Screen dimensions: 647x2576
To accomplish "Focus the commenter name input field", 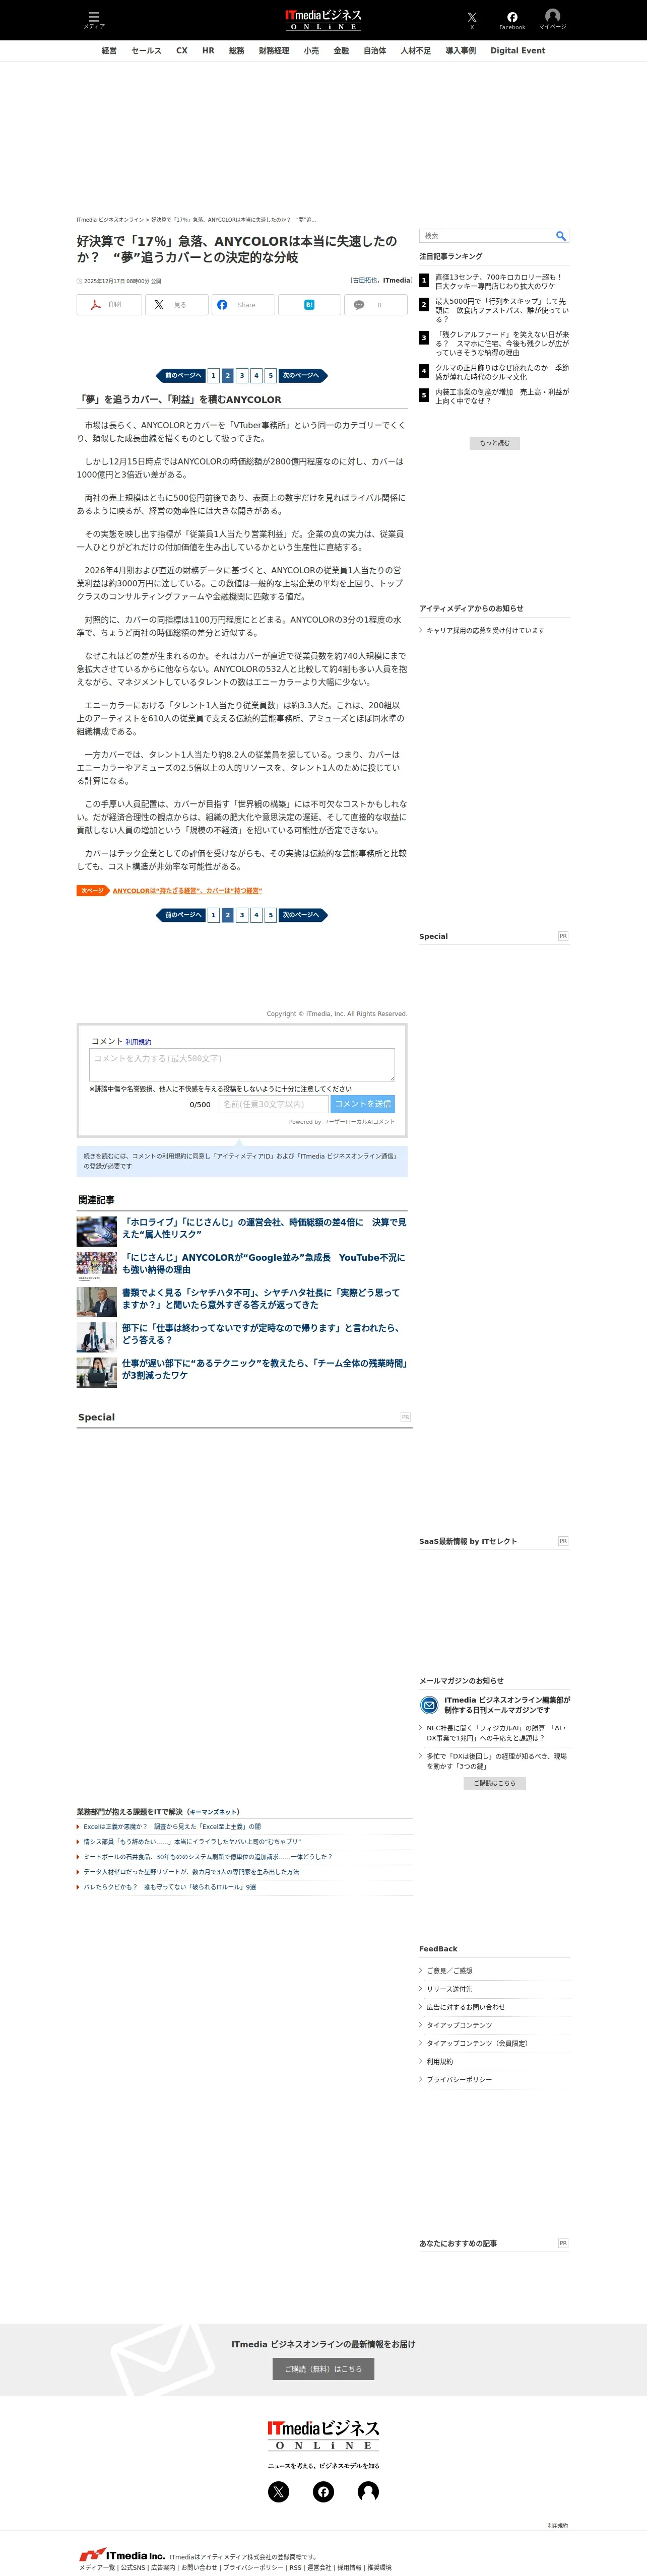I will [x=273, y=1104].
